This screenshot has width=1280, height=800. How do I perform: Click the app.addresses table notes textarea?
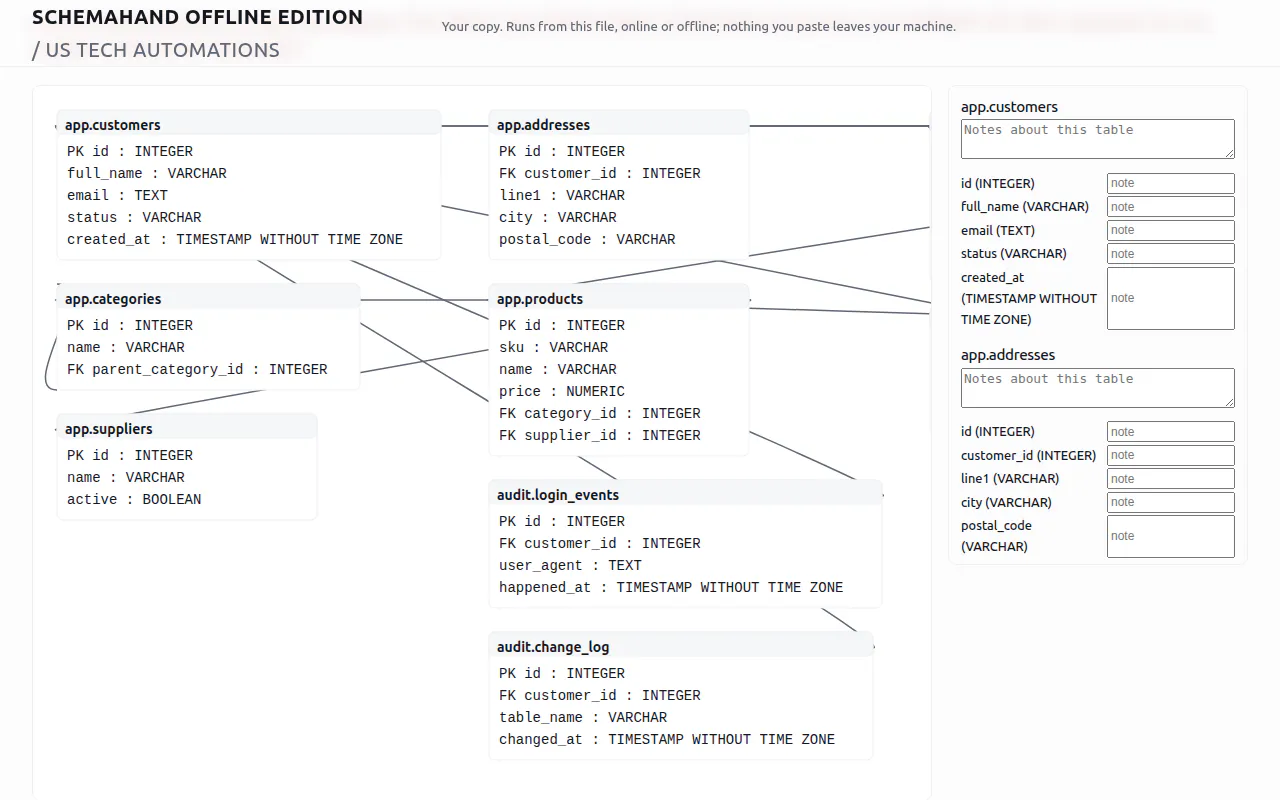(1098, 388)
